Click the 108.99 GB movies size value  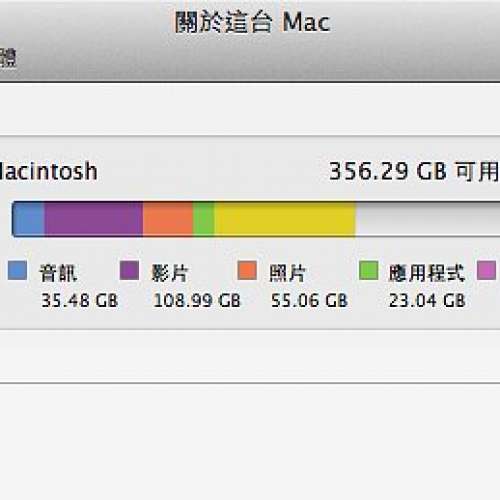pos(197,300)
